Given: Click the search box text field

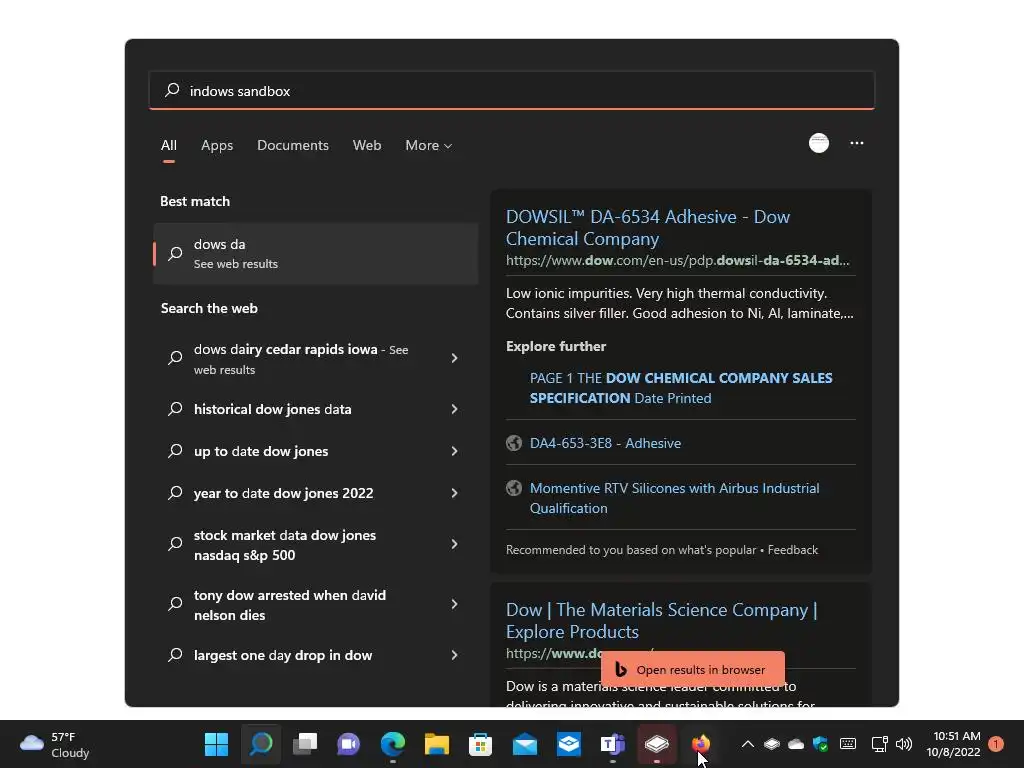Looking at the screenshot, I should click(x=512, y=91).
